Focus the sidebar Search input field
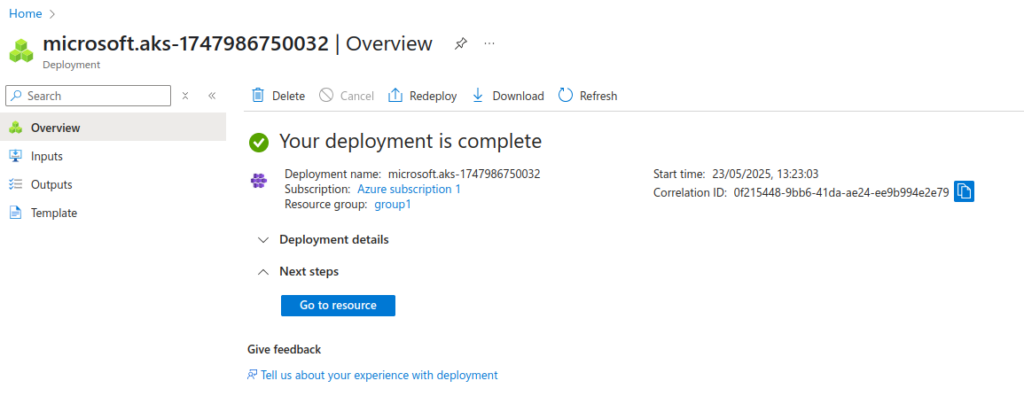The width and height of the screenshot is (1024, 404). (x=95, y=96)
